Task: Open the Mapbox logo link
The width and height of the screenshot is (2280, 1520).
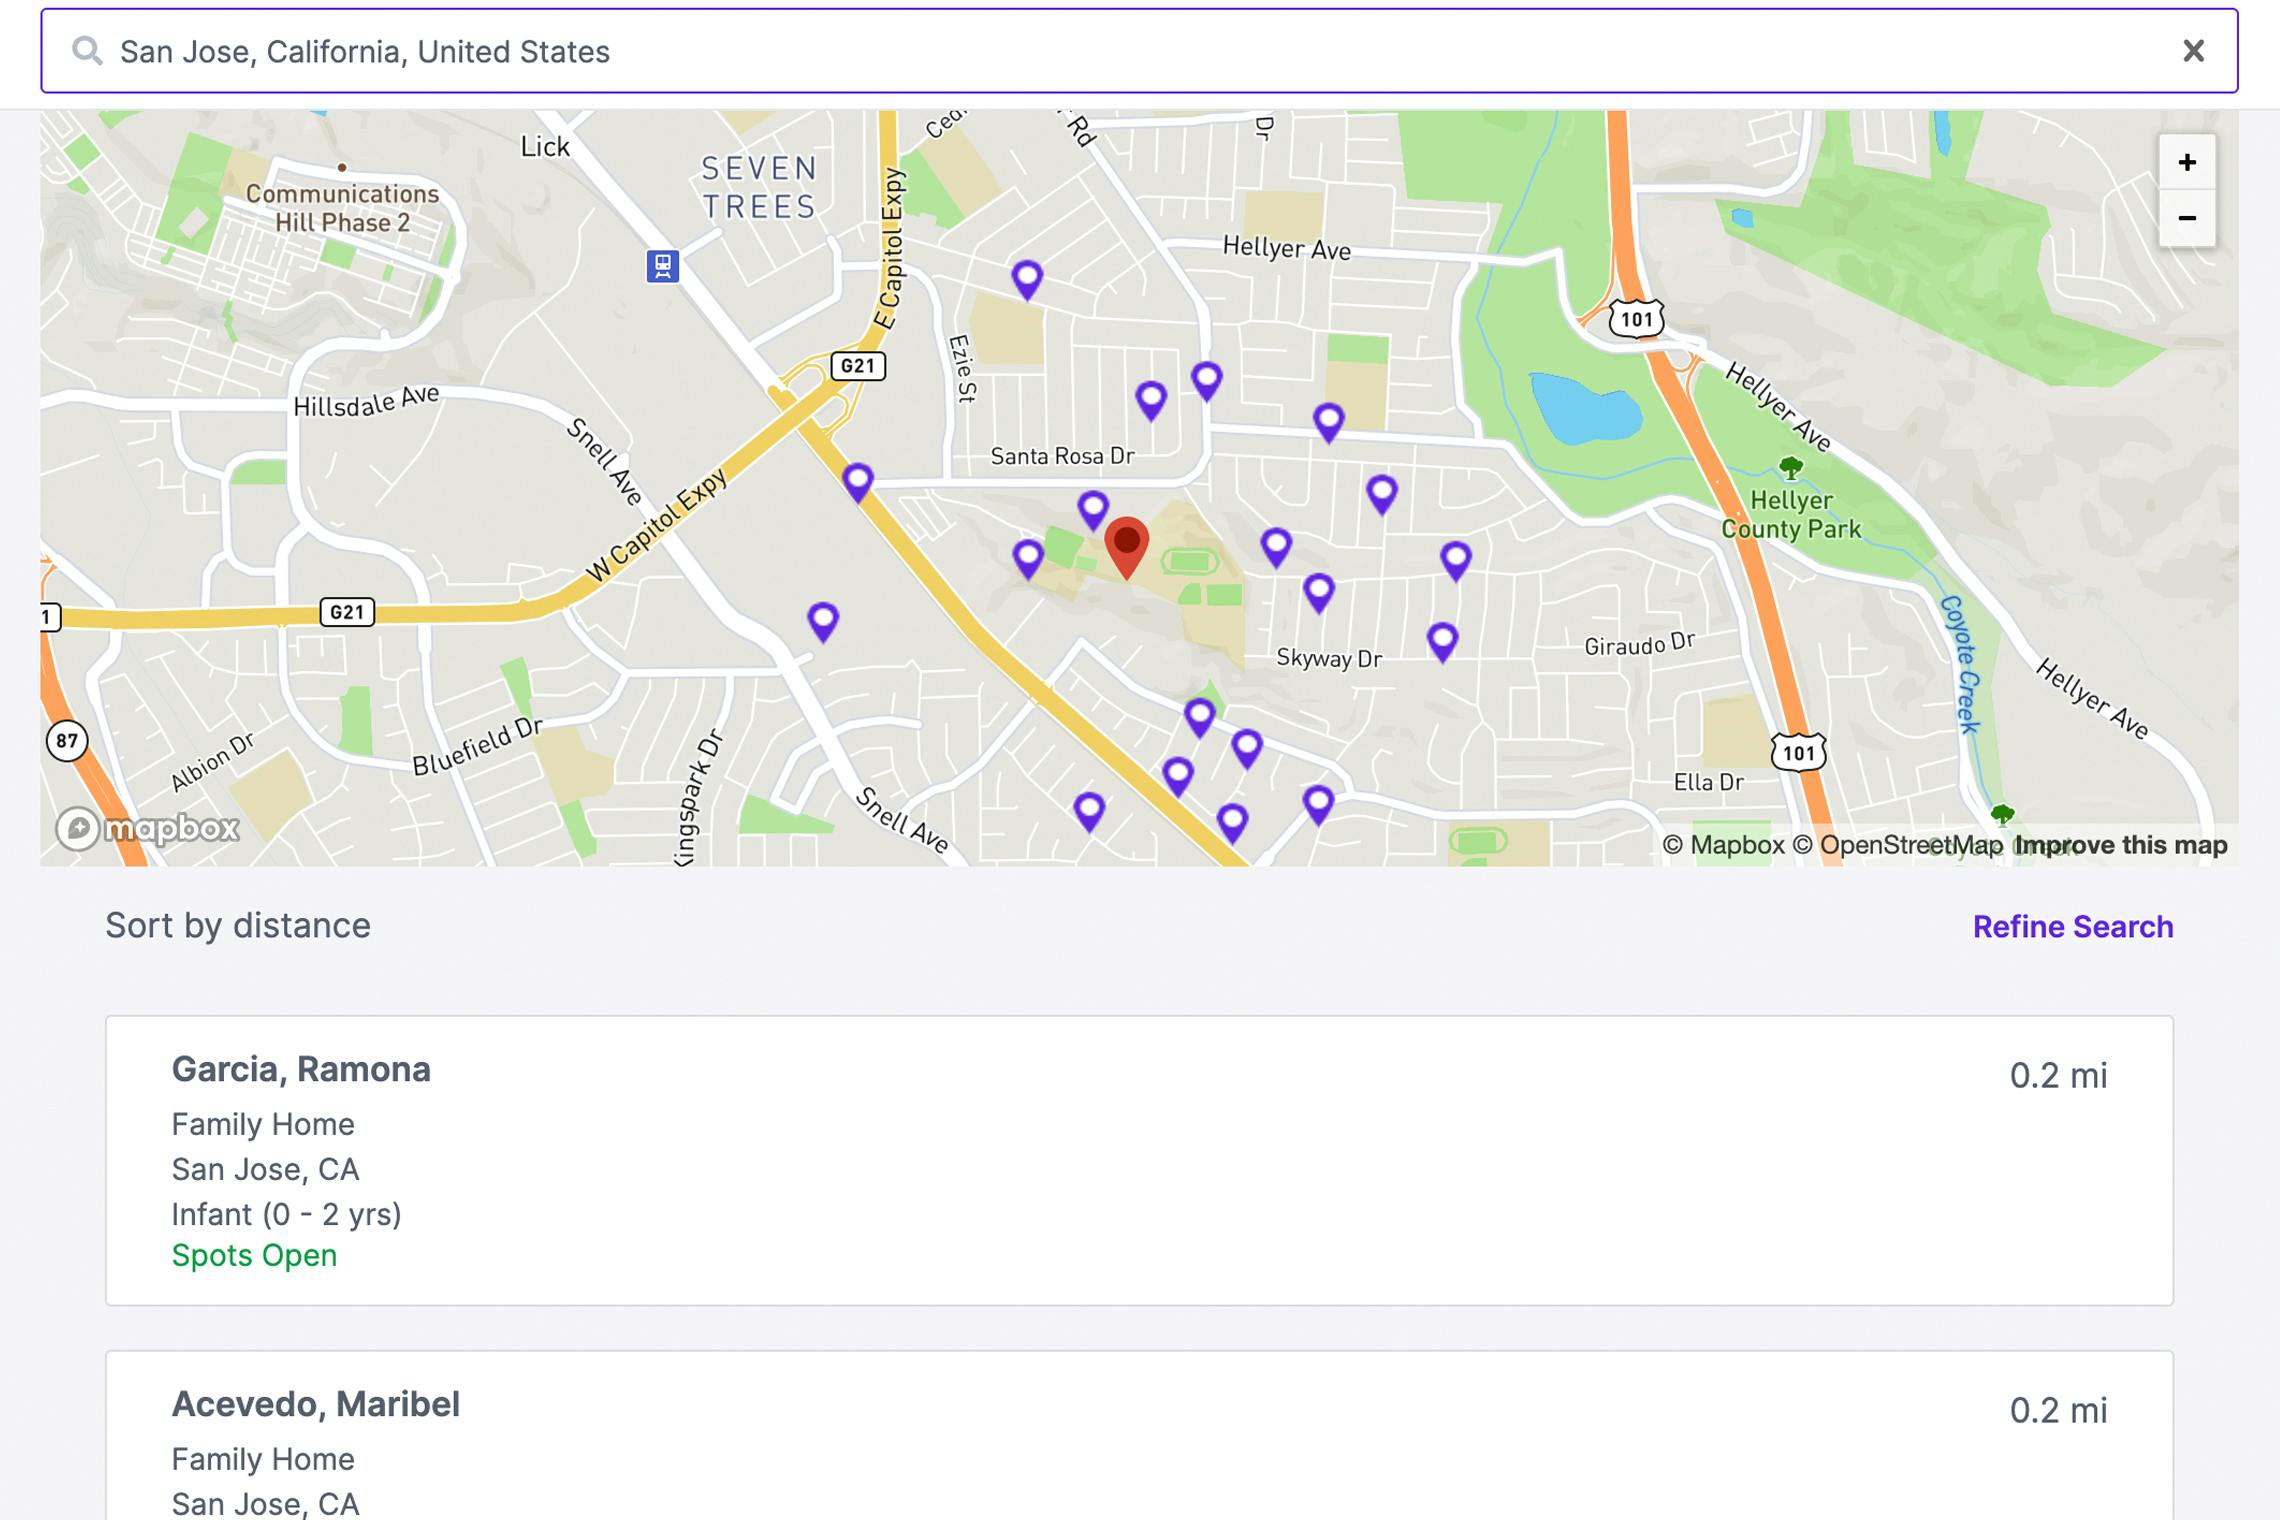Action: [148, 828]
